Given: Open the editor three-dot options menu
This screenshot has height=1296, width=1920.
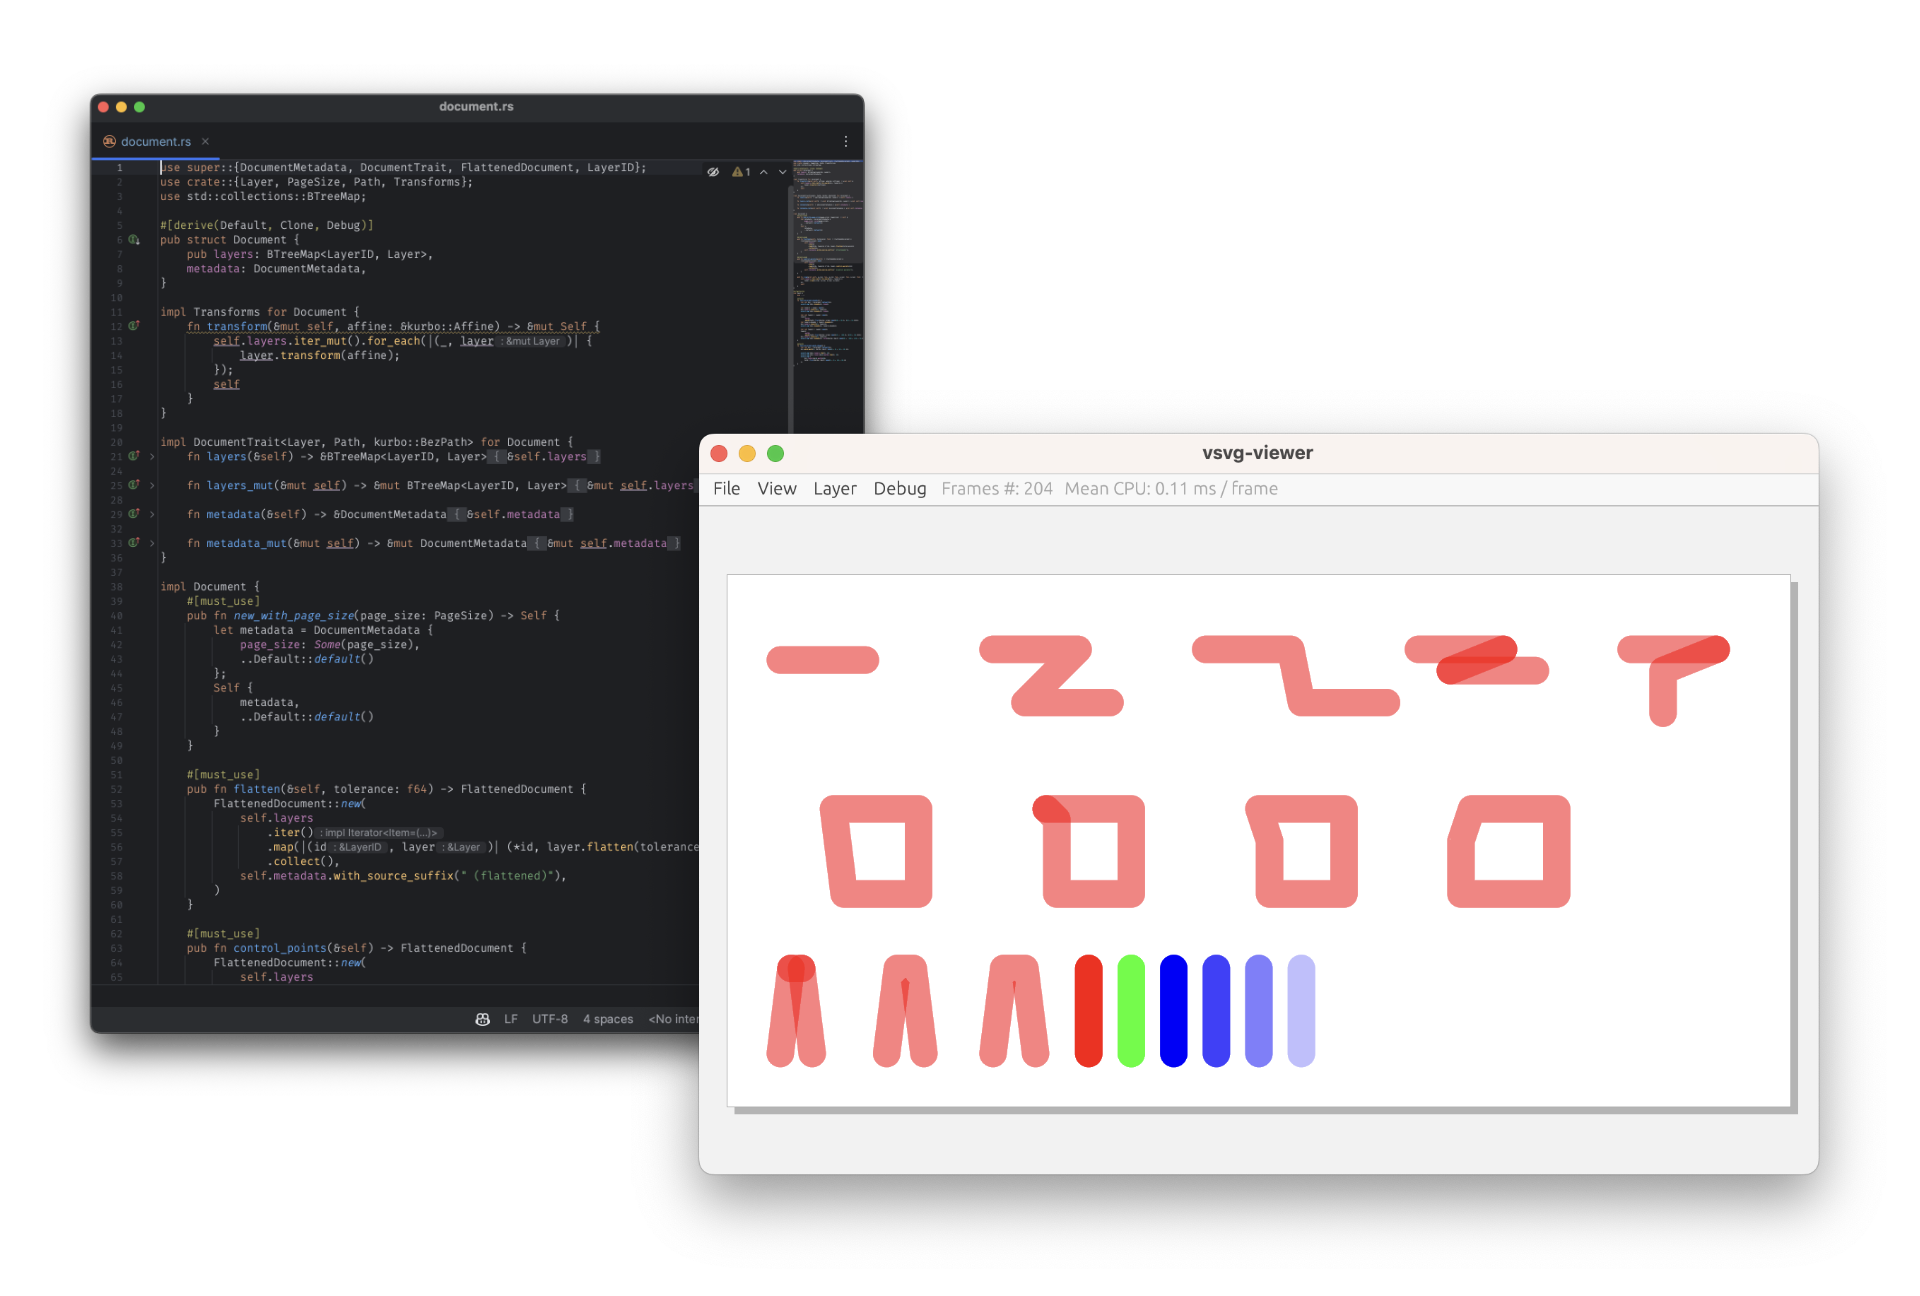Looking at the screenshot, I should [846, 141].
